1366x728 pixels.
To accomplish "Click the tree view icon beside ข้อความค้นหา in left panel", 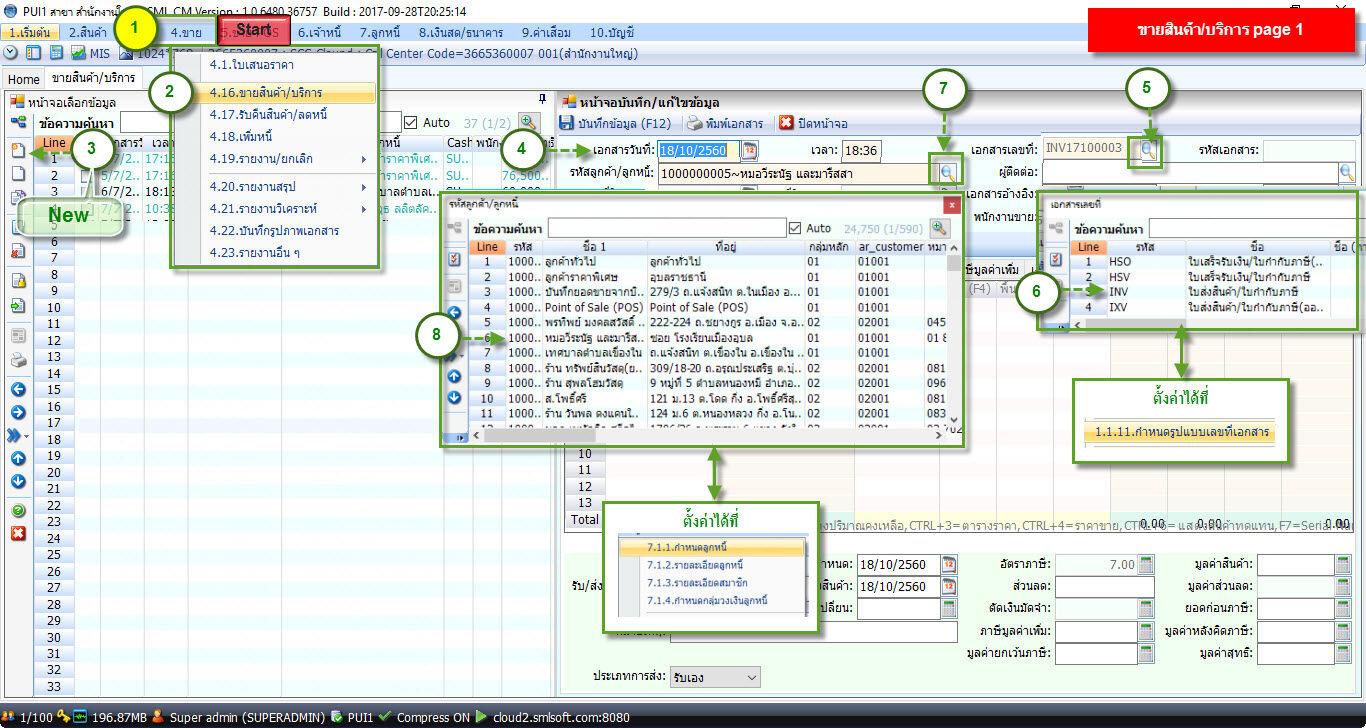I will tap(18, 122).
